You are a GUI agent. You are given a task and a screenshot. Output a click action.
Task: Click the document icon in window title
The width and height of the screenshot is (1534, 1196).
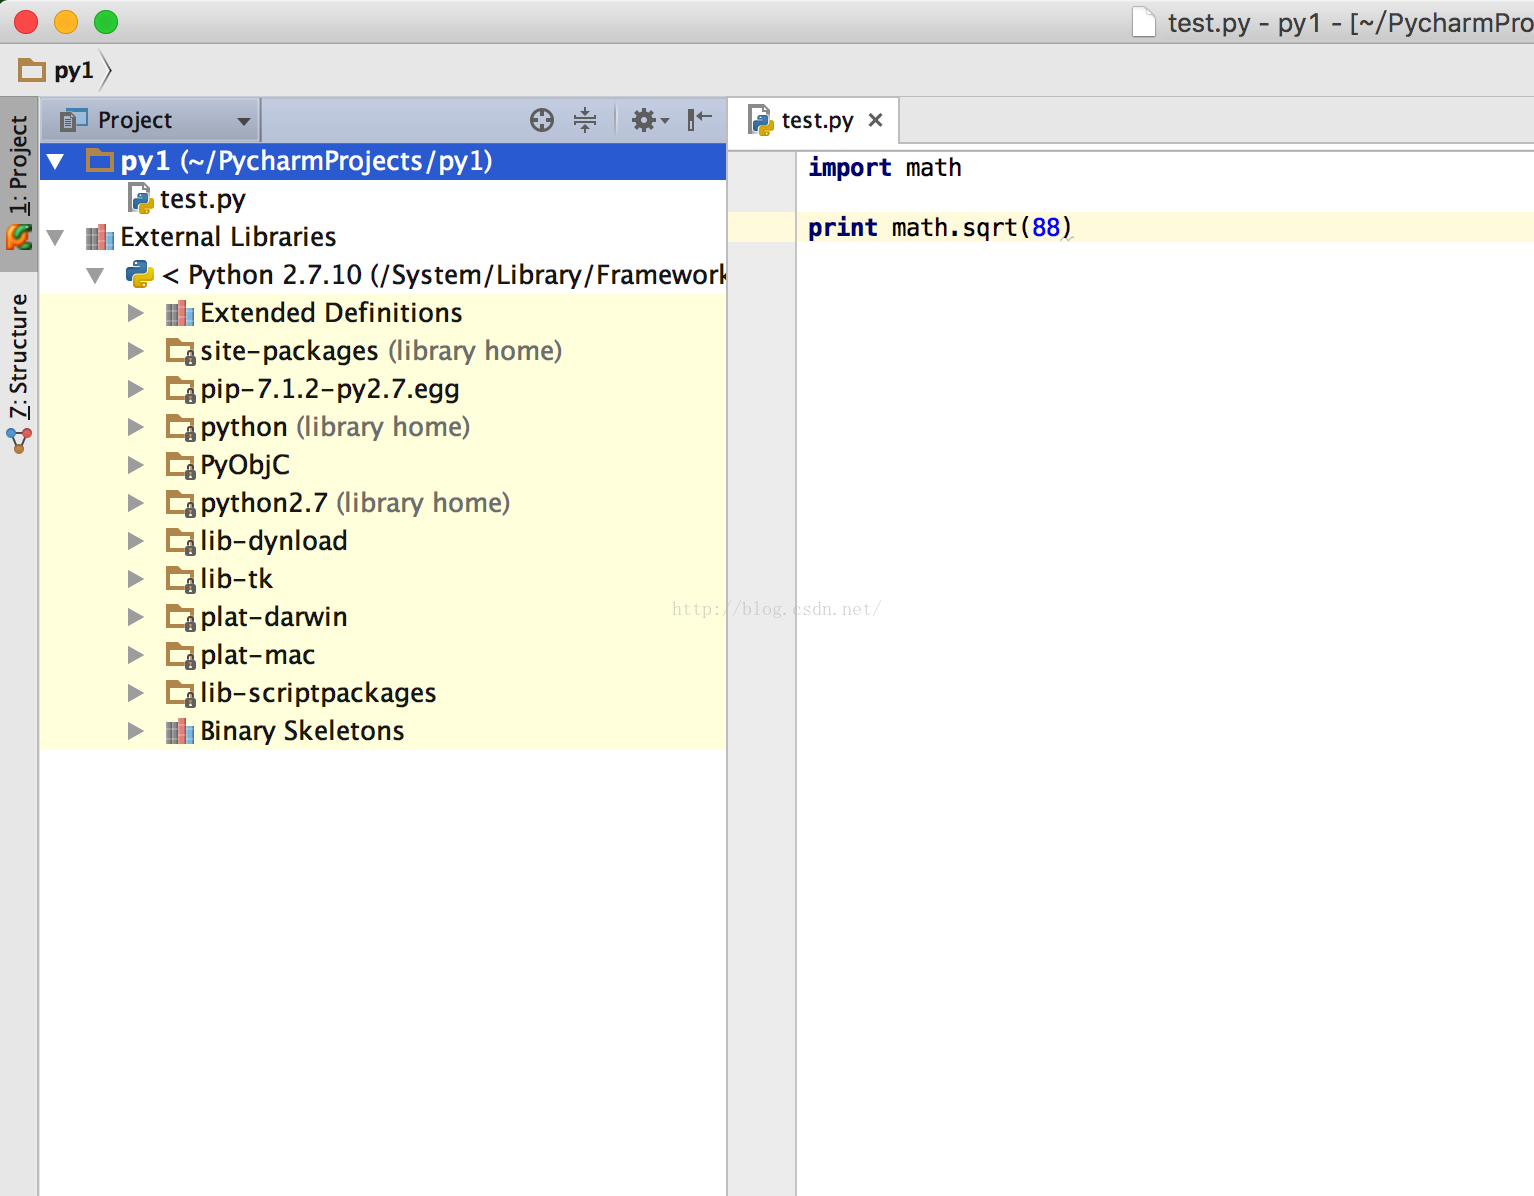[x=1143, y=22]
